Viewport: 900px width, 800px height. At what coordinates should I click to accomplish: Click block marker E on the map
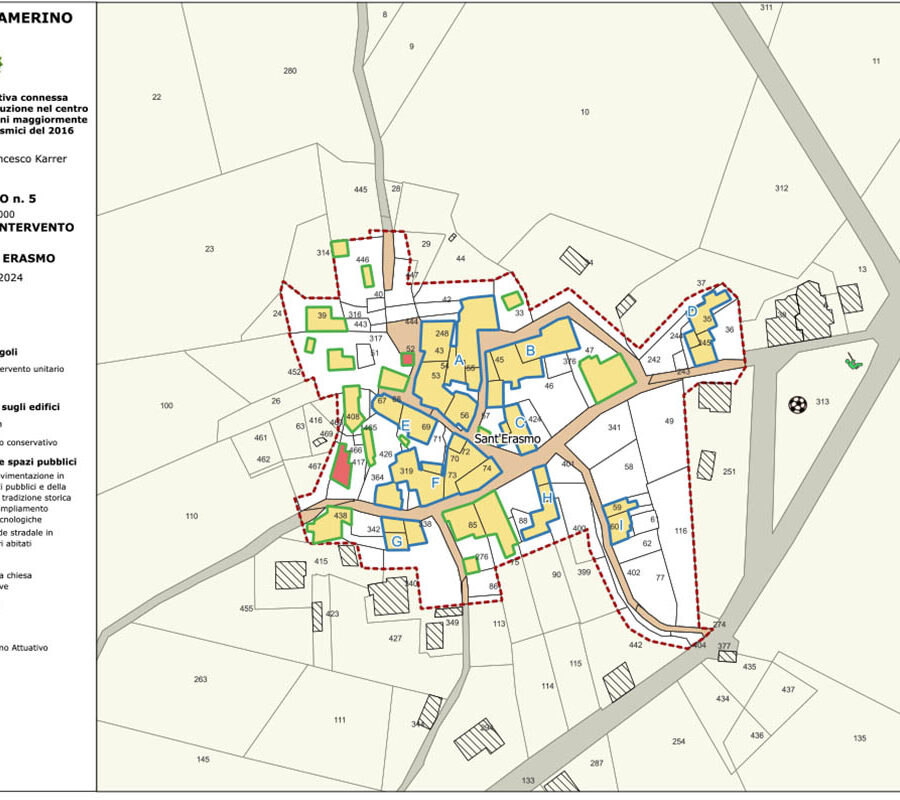pos(405,425)
